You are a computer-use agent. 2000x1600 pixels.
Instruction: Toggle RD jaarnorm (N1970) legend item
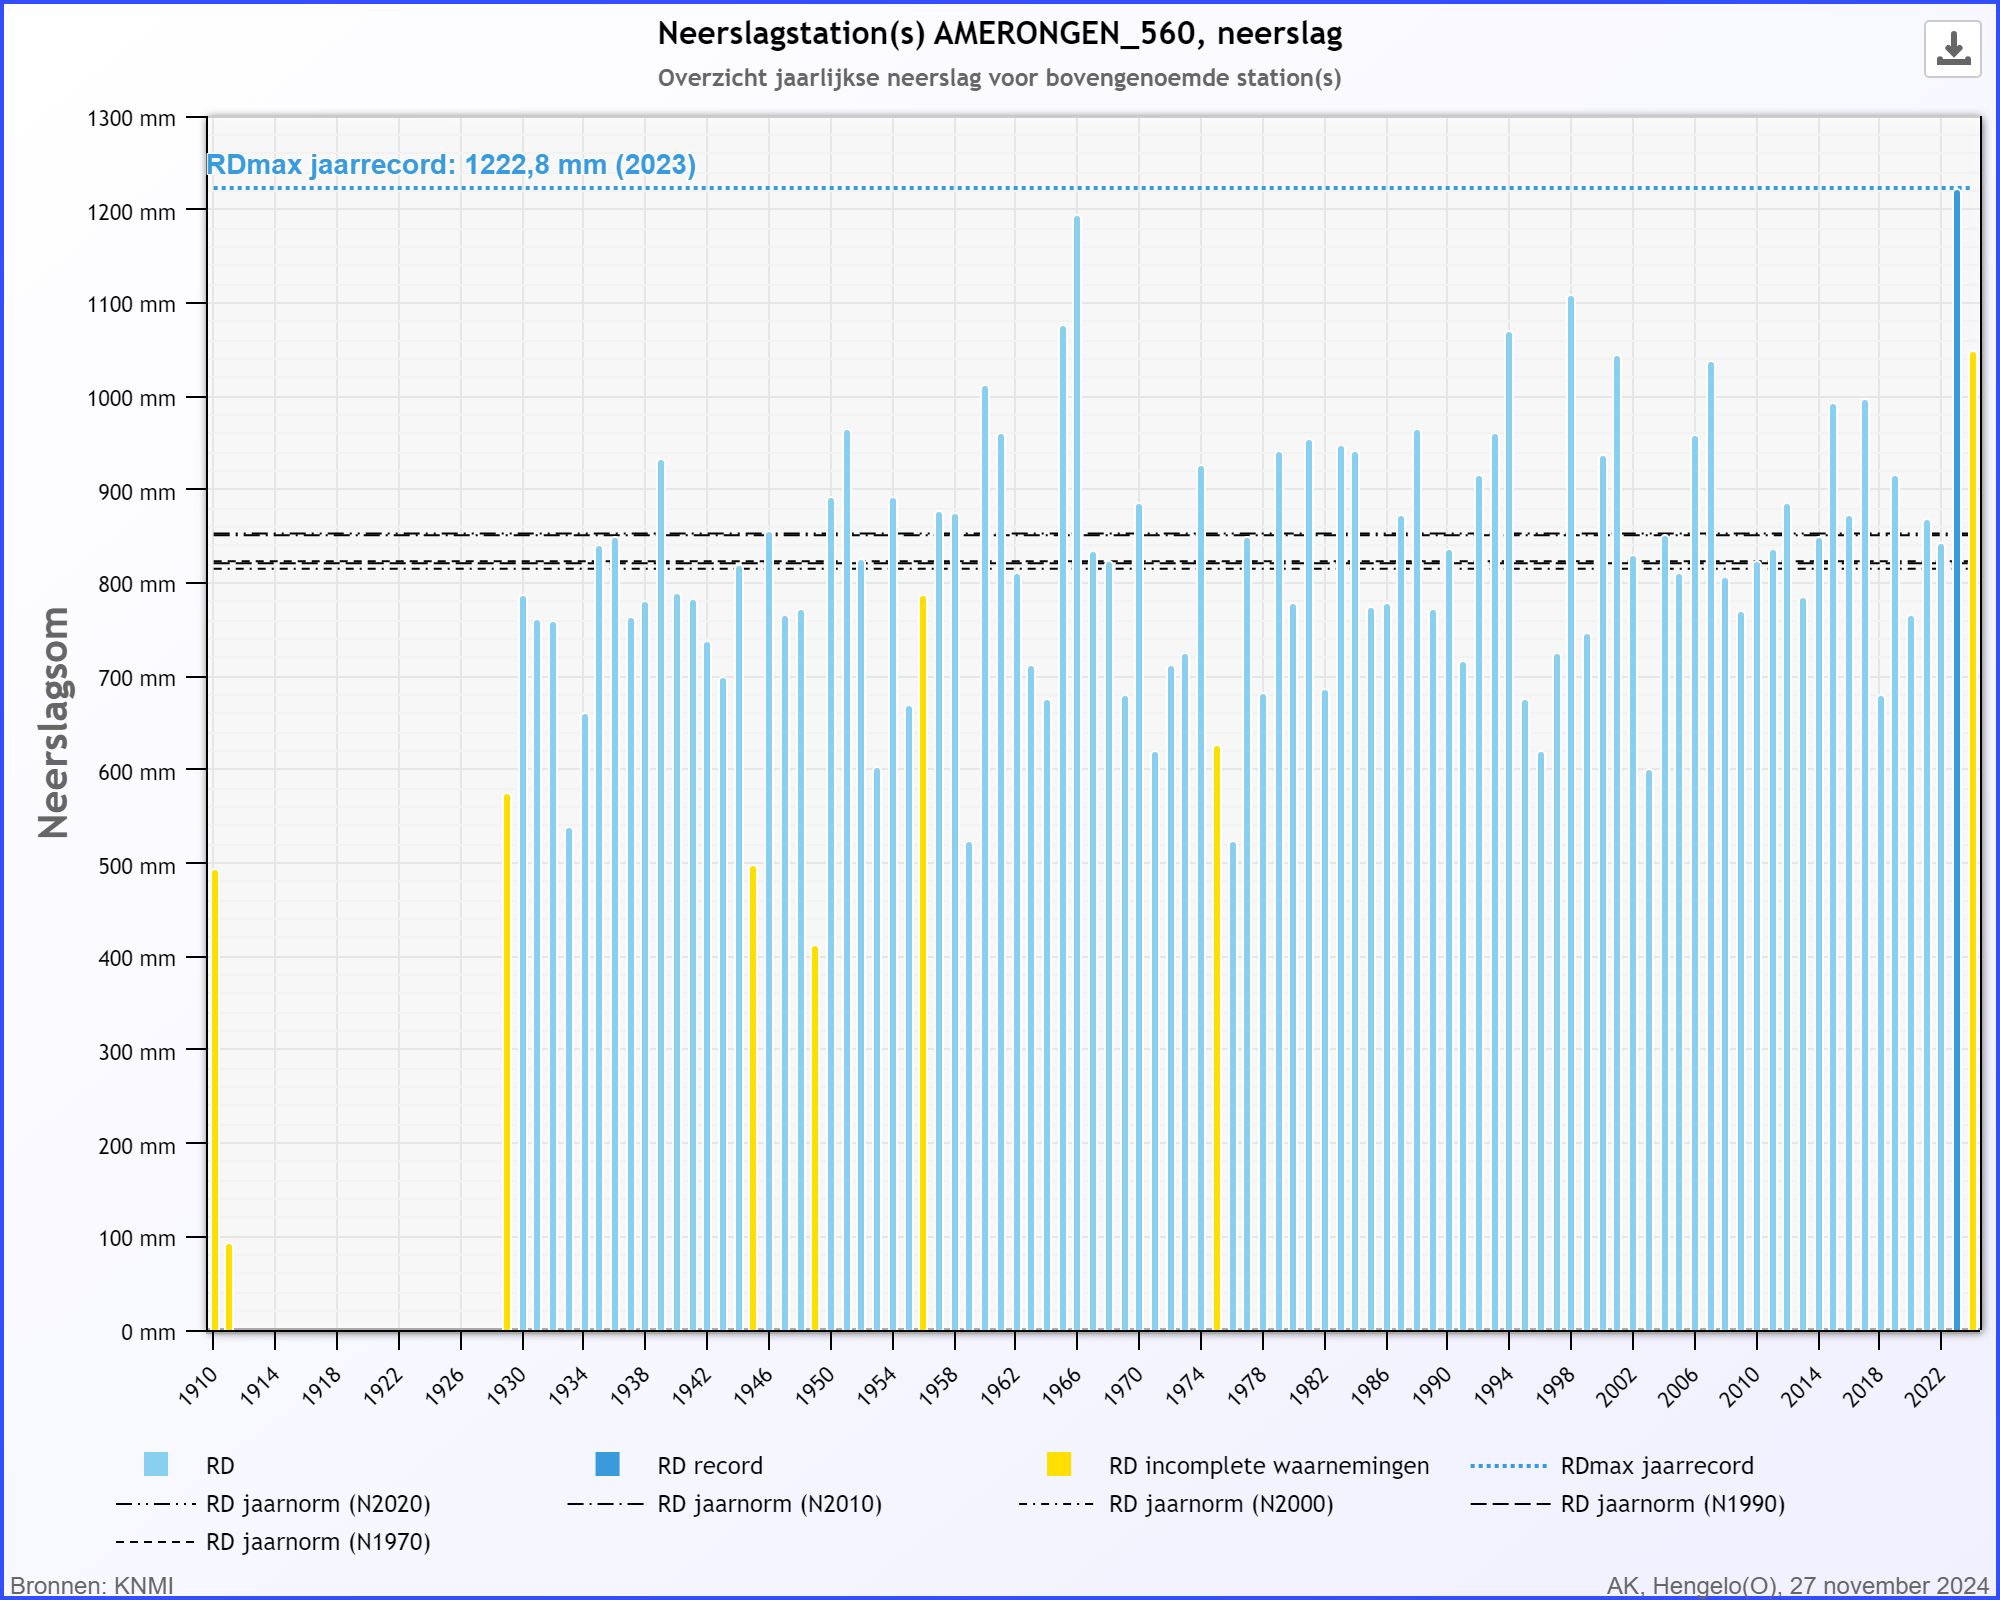317,1542
